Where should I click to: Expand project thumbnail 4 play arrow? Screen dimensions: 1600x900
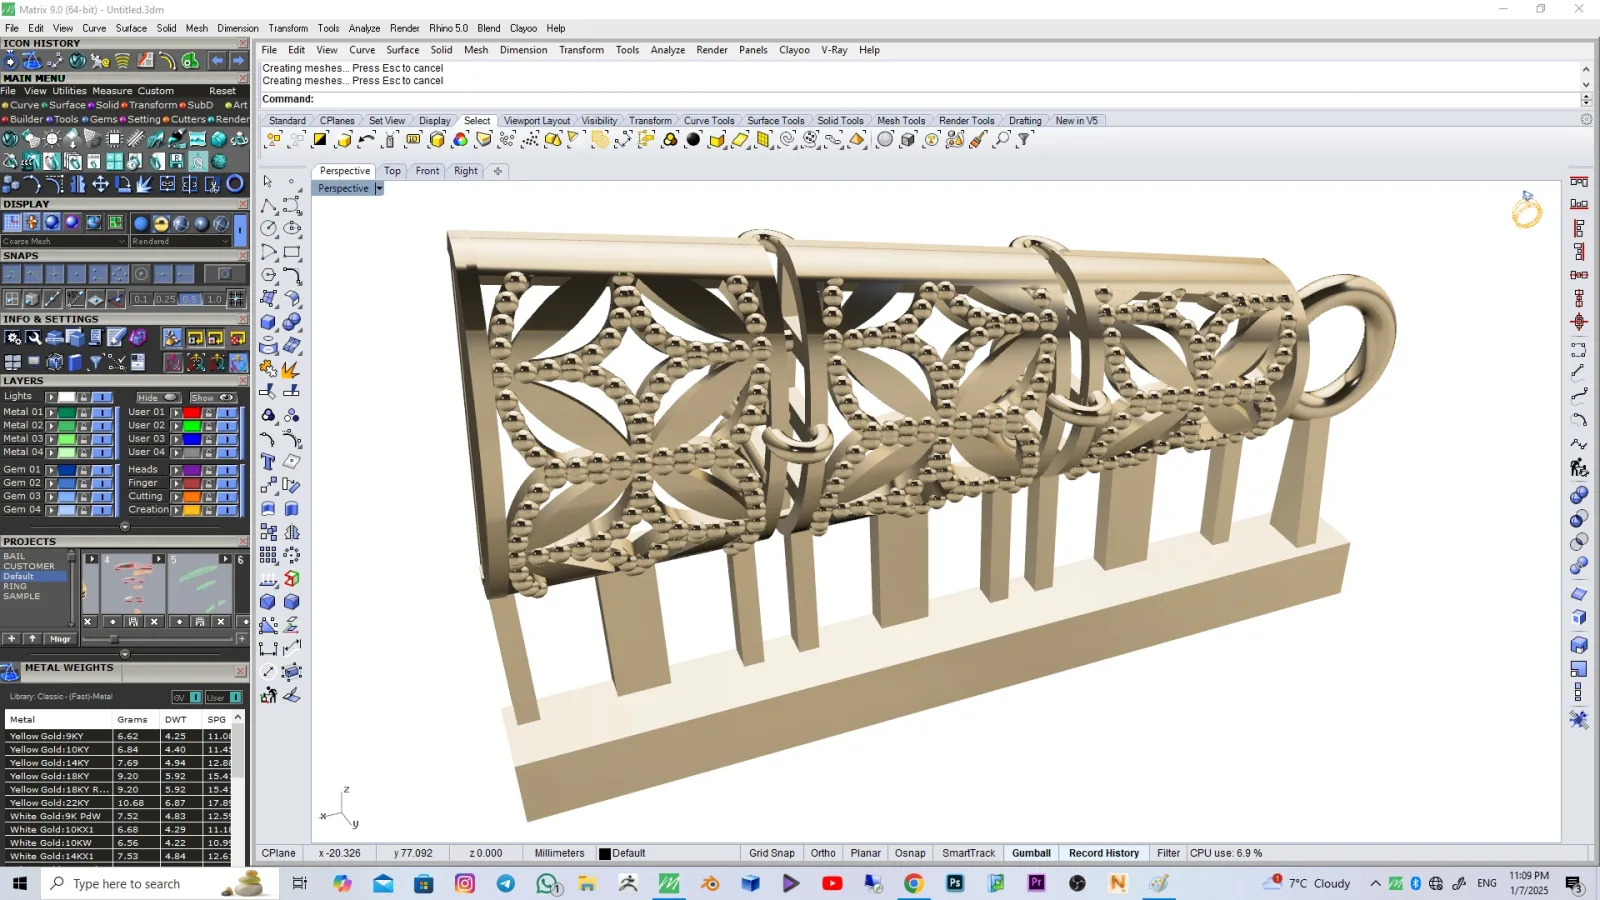click(x=158, y=559)
